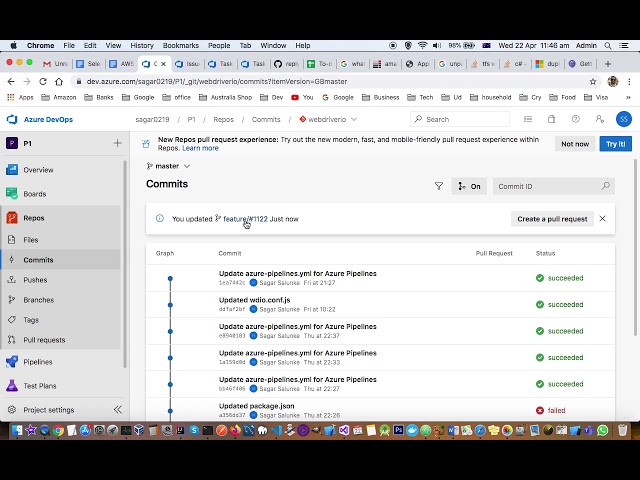640x480 pixels.
Task: Close the active Azure DevOps tab
Action: coord(163,64)
